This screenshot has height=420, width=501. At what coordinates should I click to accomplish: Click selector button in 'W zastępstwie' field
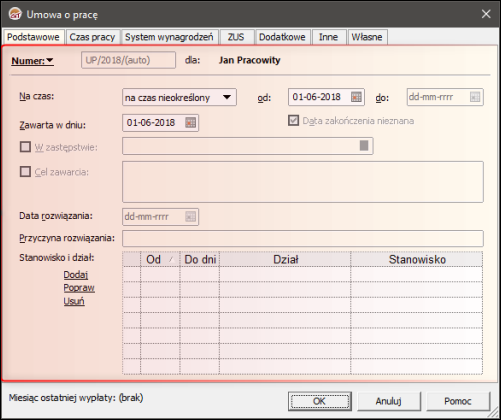[x=364, y=146]
